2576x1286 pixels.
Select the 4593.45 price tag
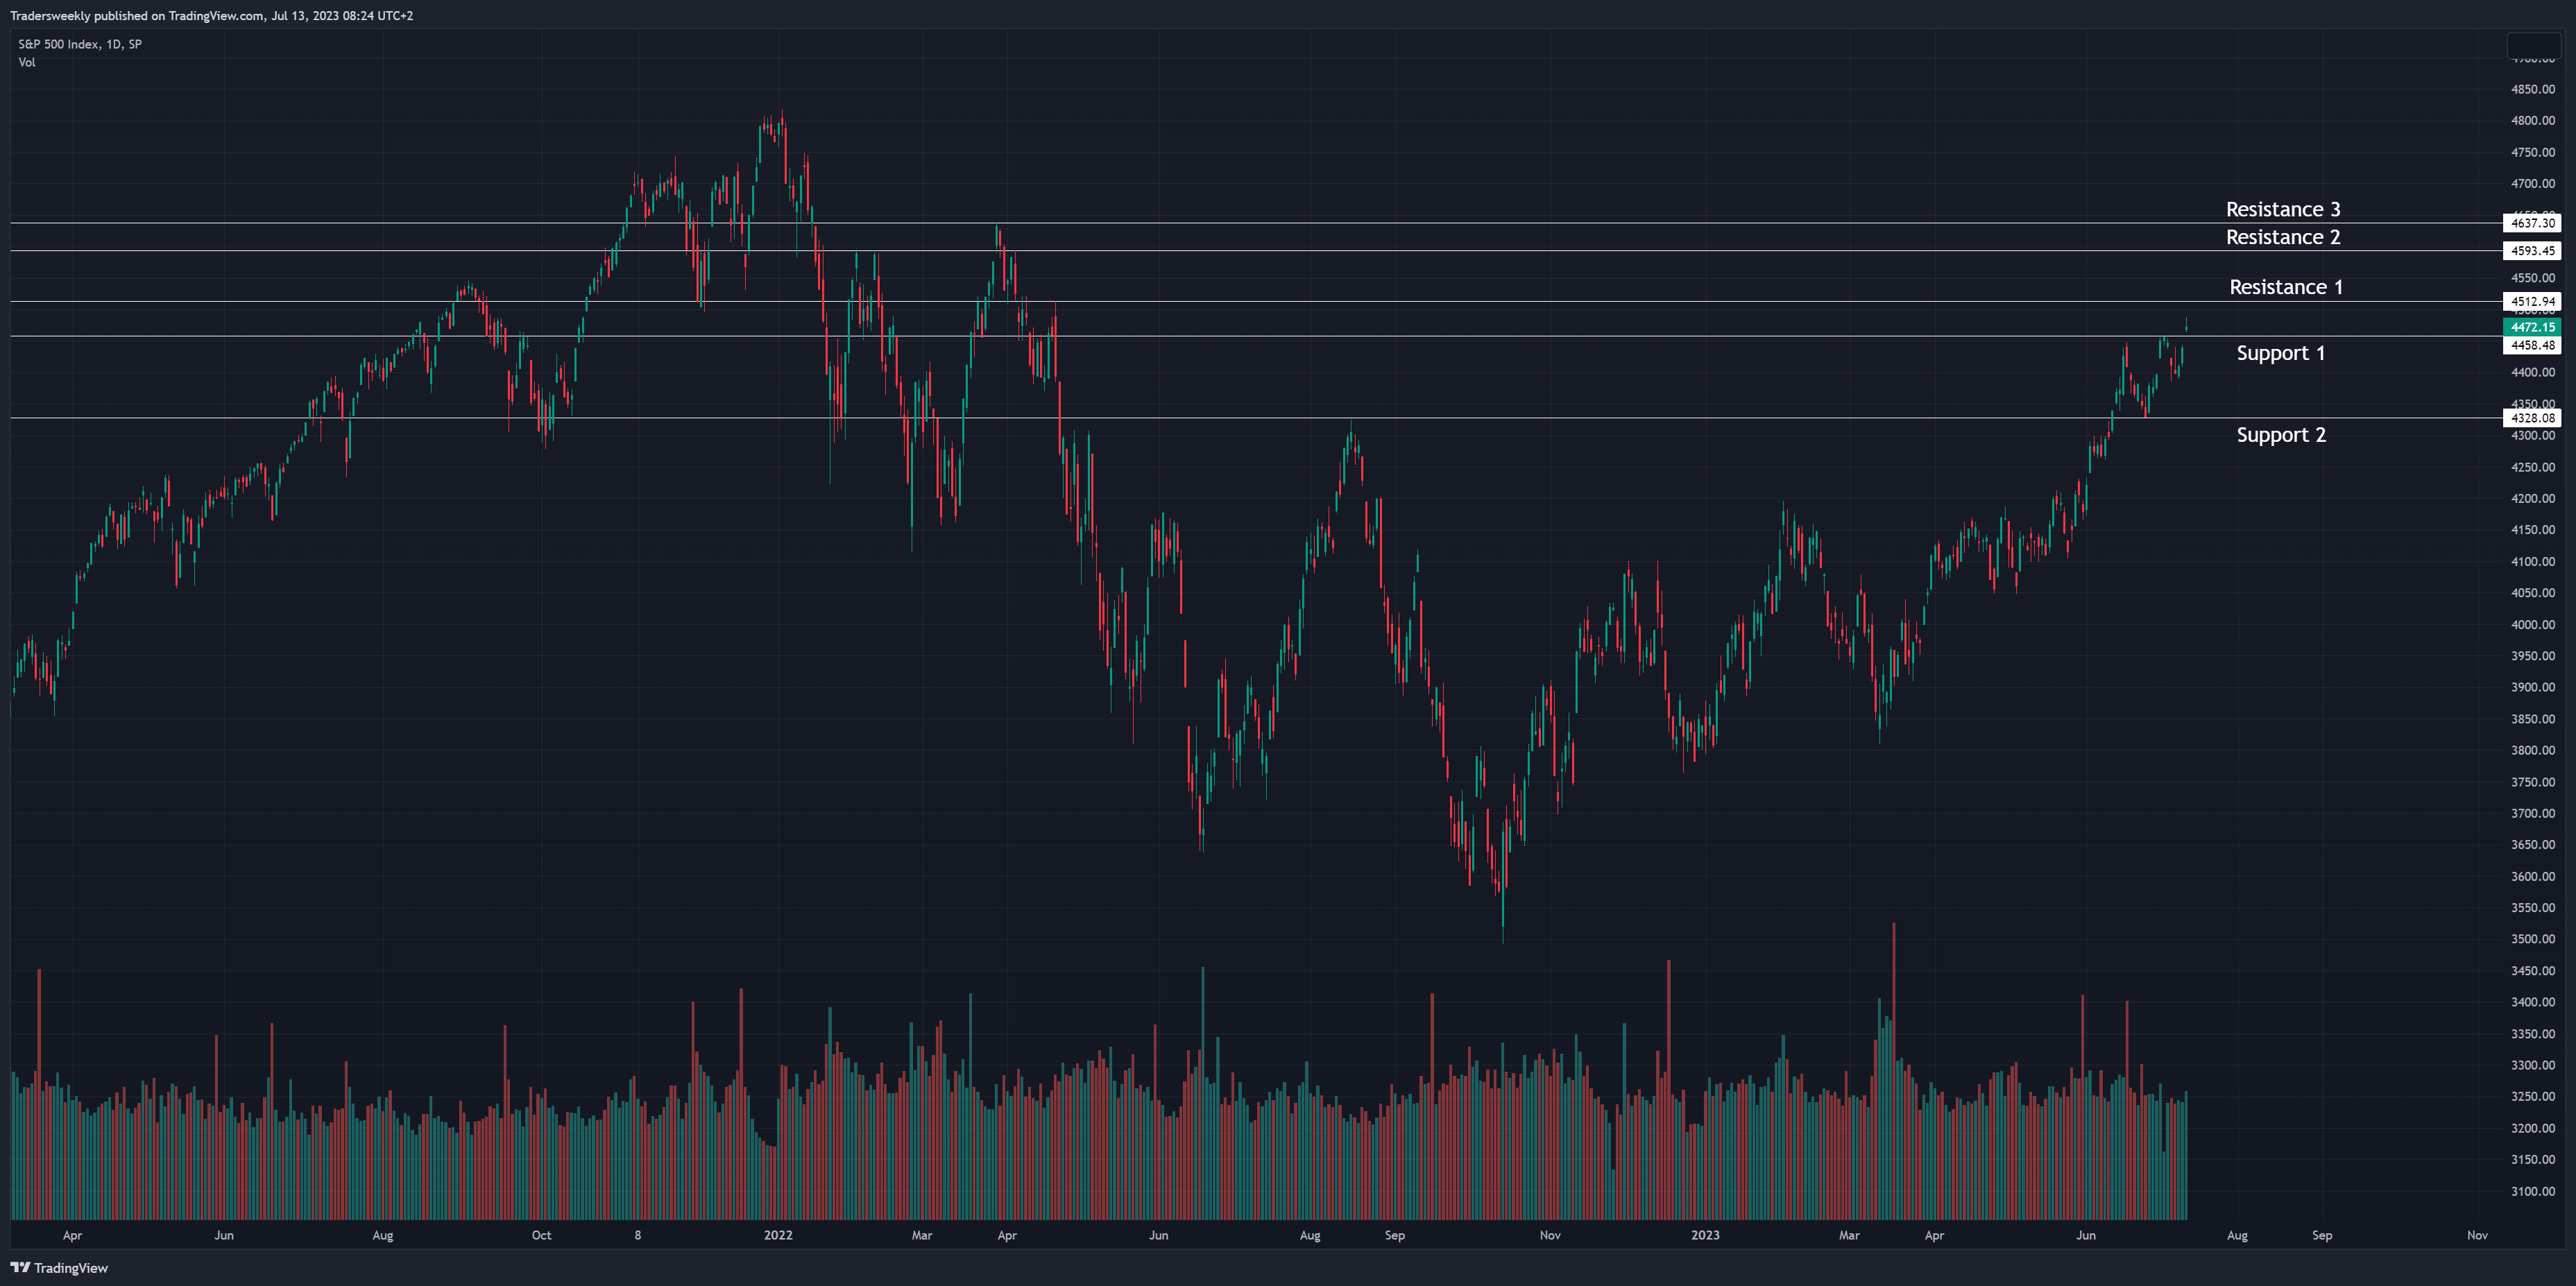tap(2532, 251)
